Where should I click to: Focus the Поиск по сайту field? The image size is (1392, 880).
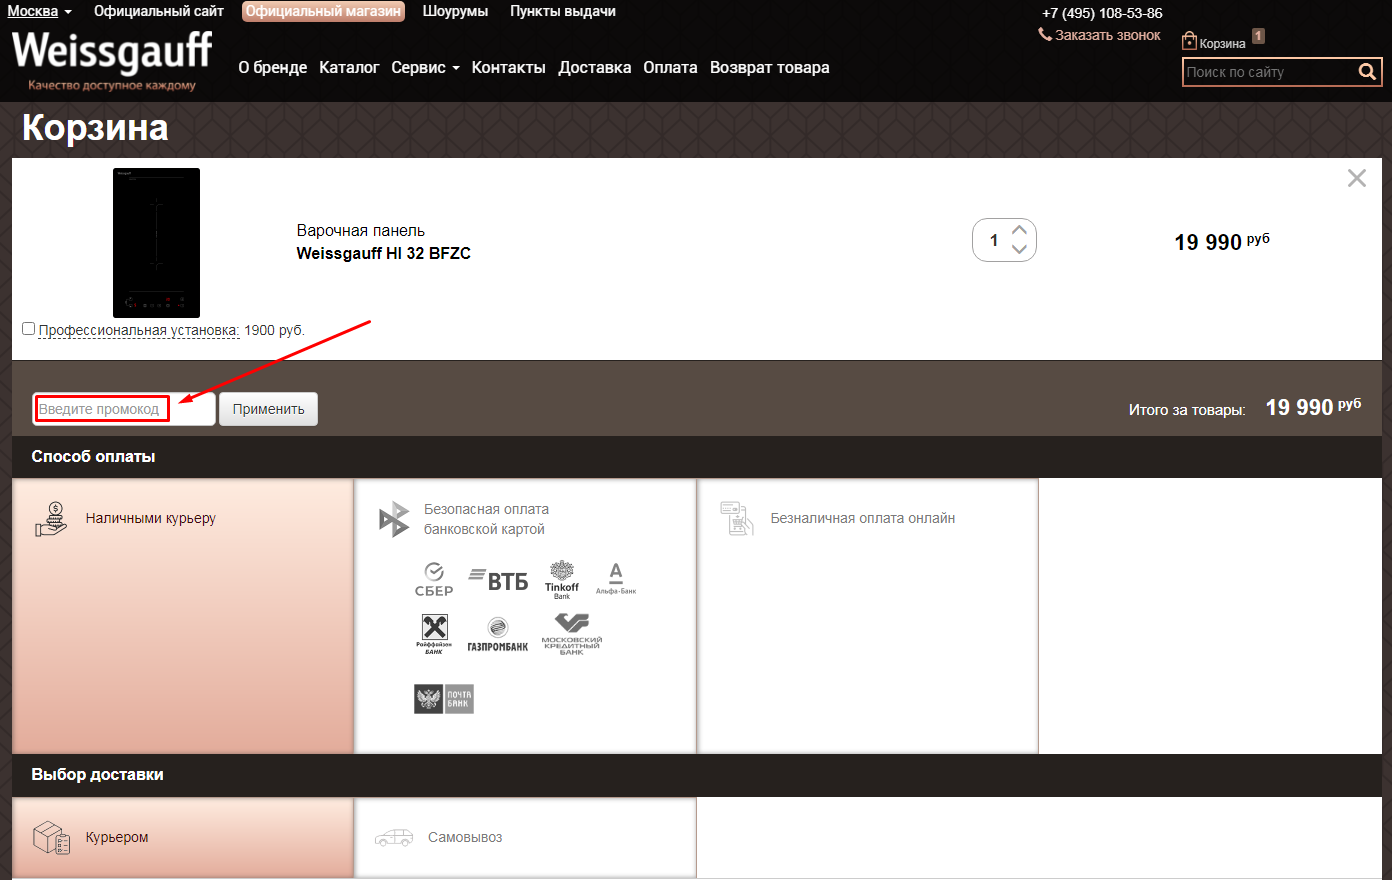pyautogui.click(x=1268, y=72)
